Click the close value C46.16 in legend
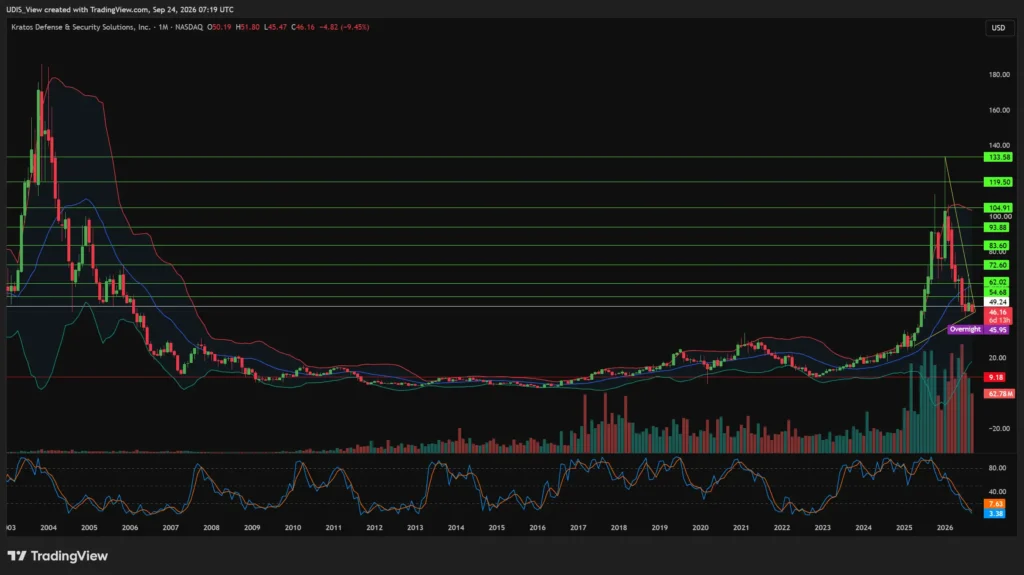 click(x=303, y=27)
